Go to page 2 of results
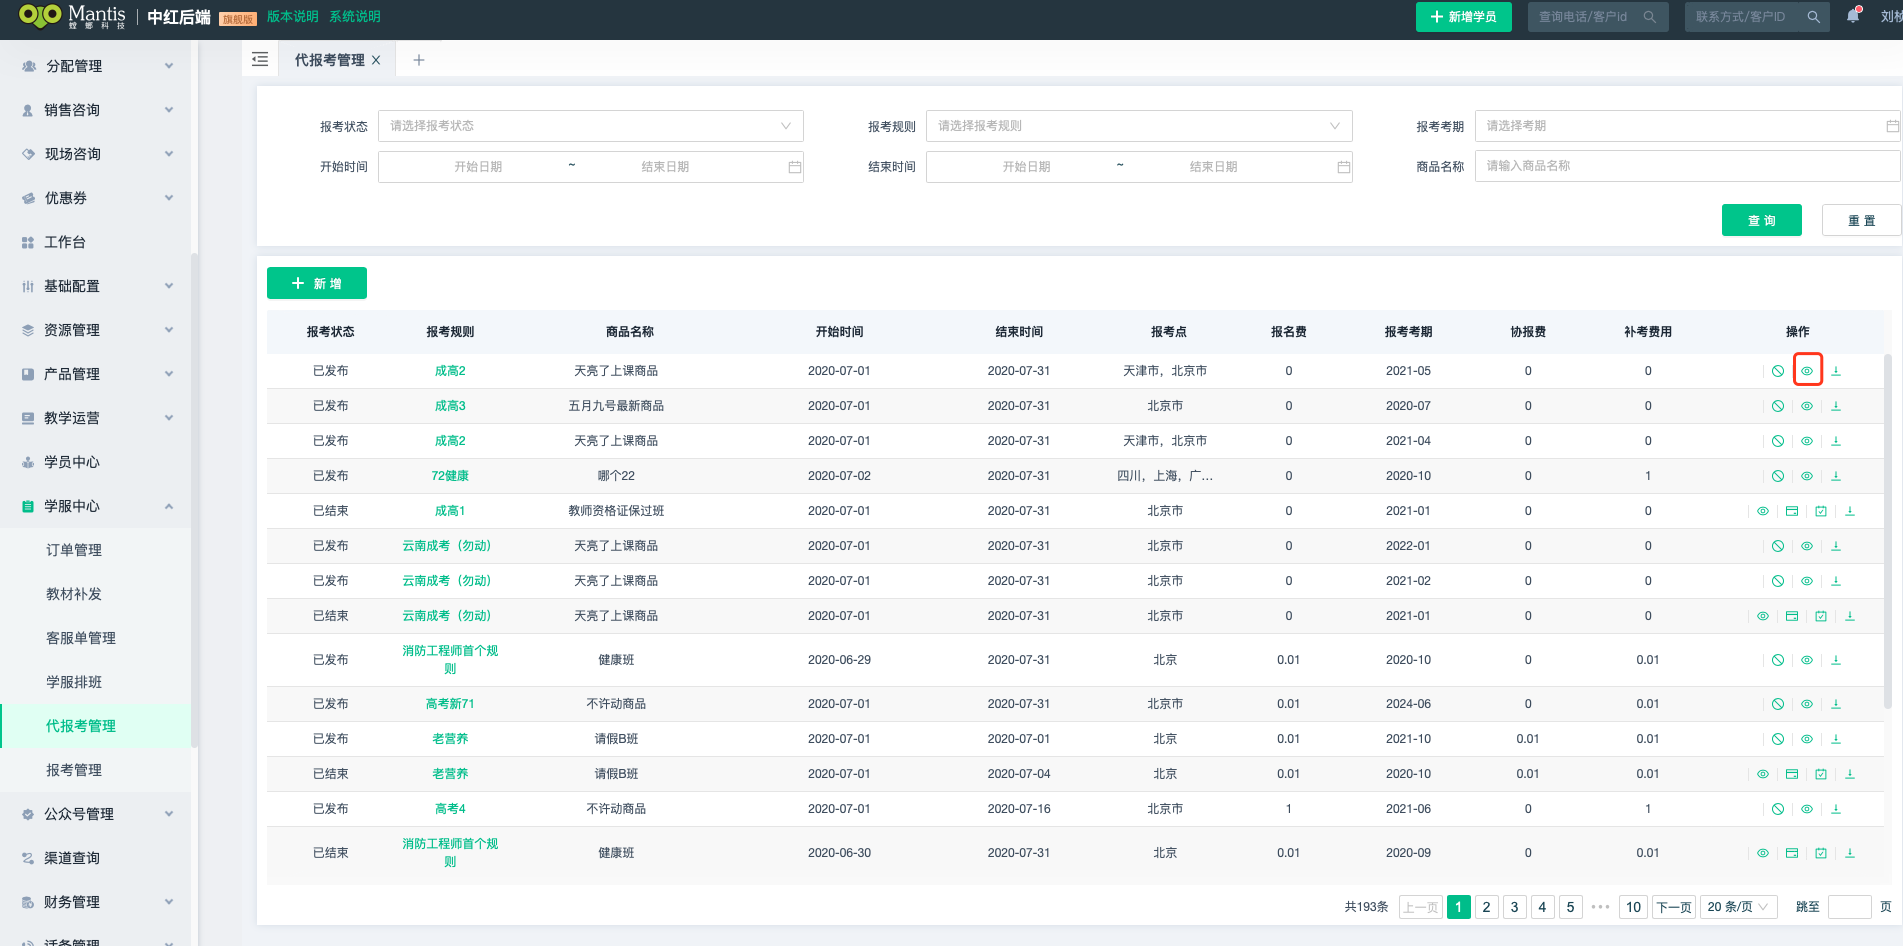1903x946 pixels. (1486, 907)
